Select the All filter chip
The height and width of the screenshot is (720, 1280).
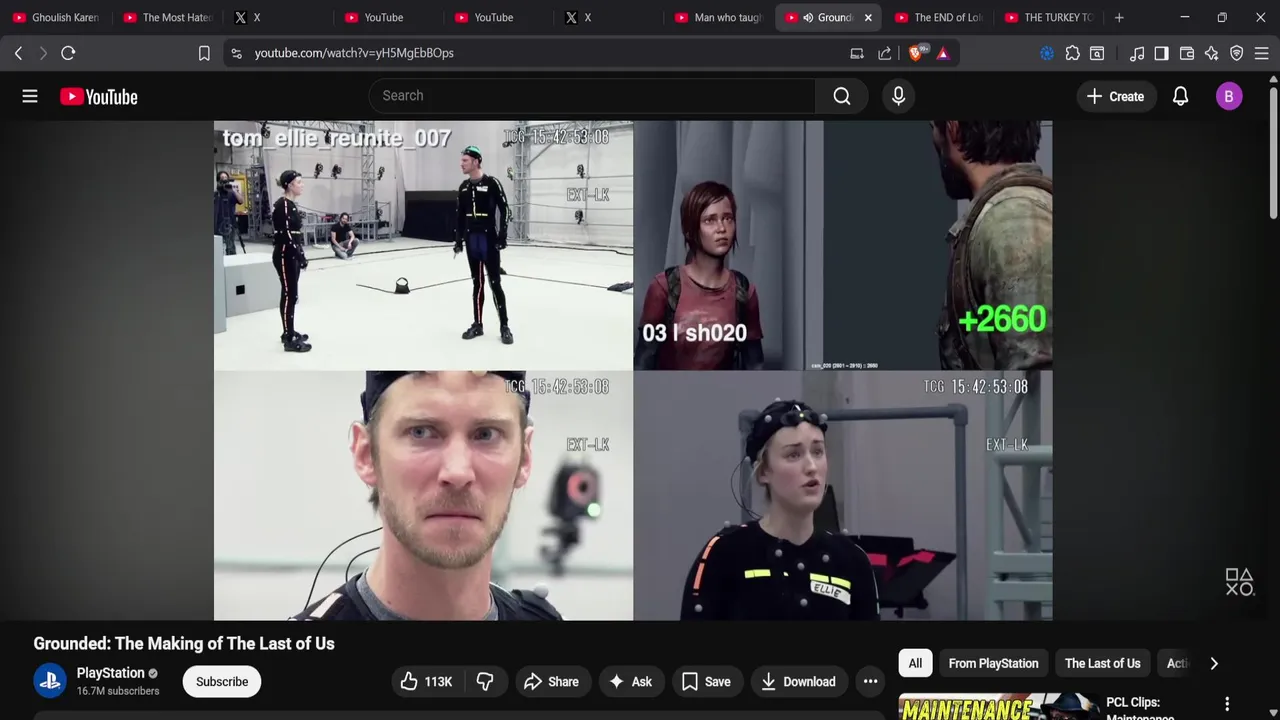915,663
